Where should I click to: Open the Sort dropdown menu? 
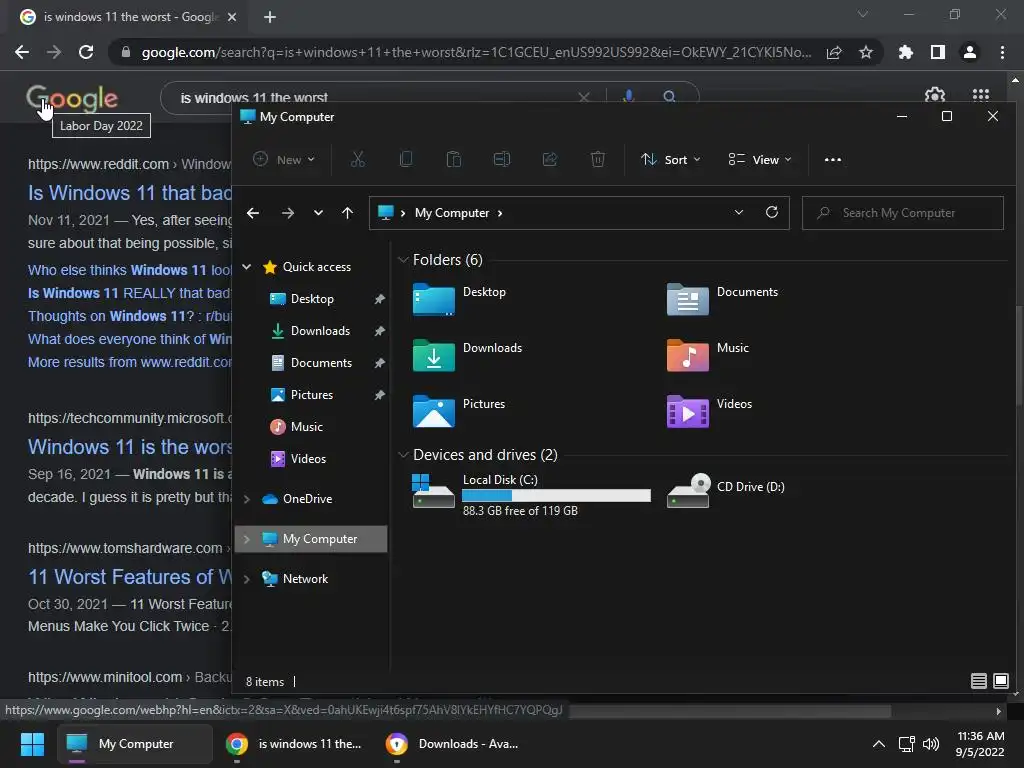(x=670, y=159)
